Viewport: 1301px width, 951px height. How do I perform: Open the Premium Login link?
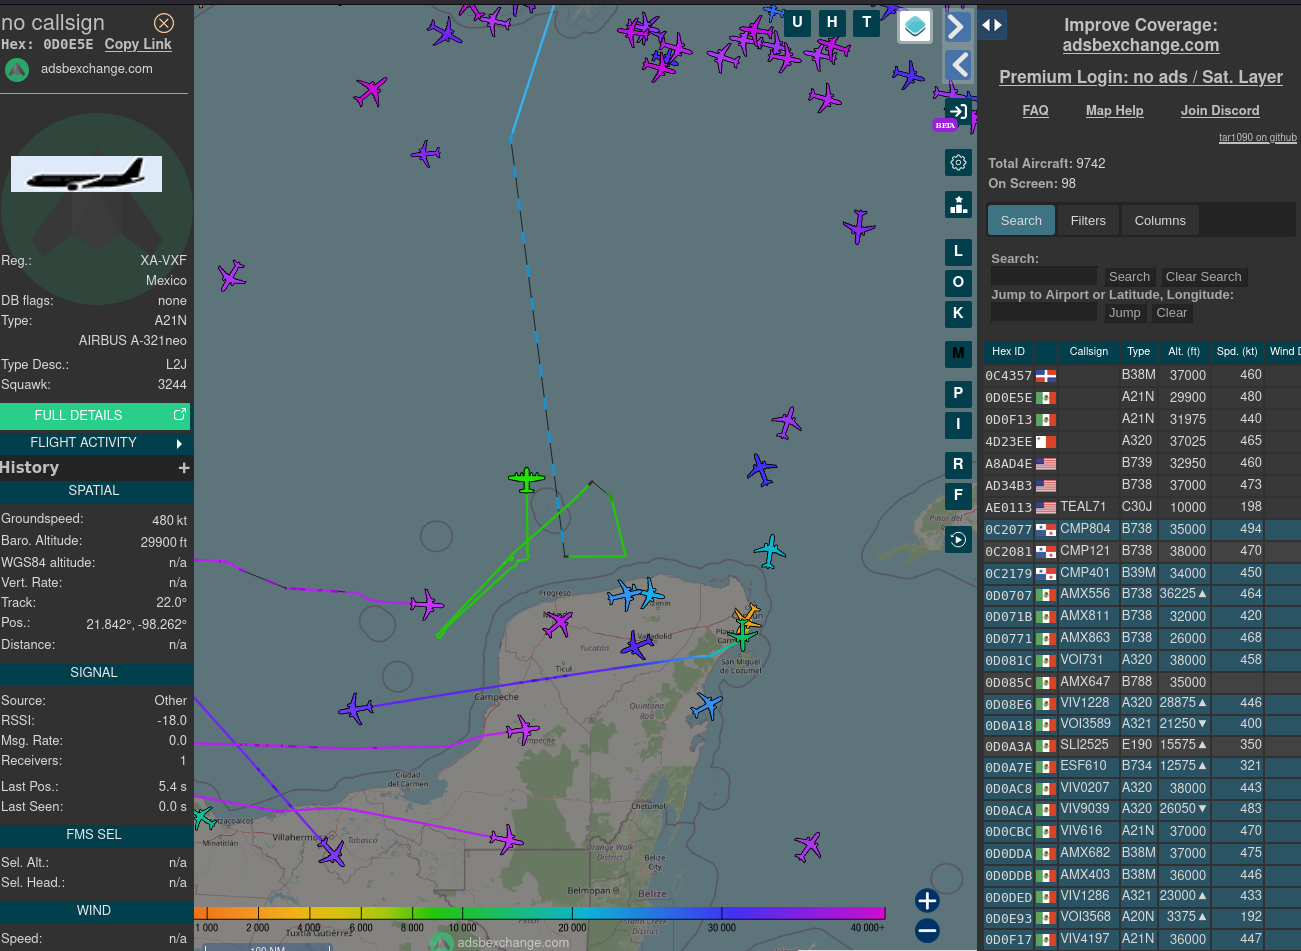point(1141,77)
